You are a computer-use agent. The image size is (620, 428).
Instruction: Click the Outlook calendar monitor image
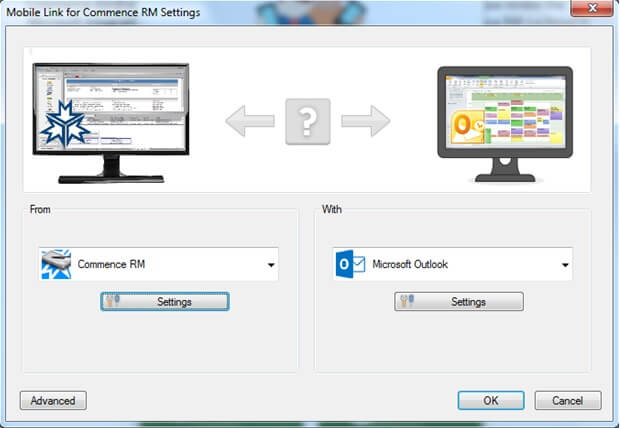(x=505, y=124)
